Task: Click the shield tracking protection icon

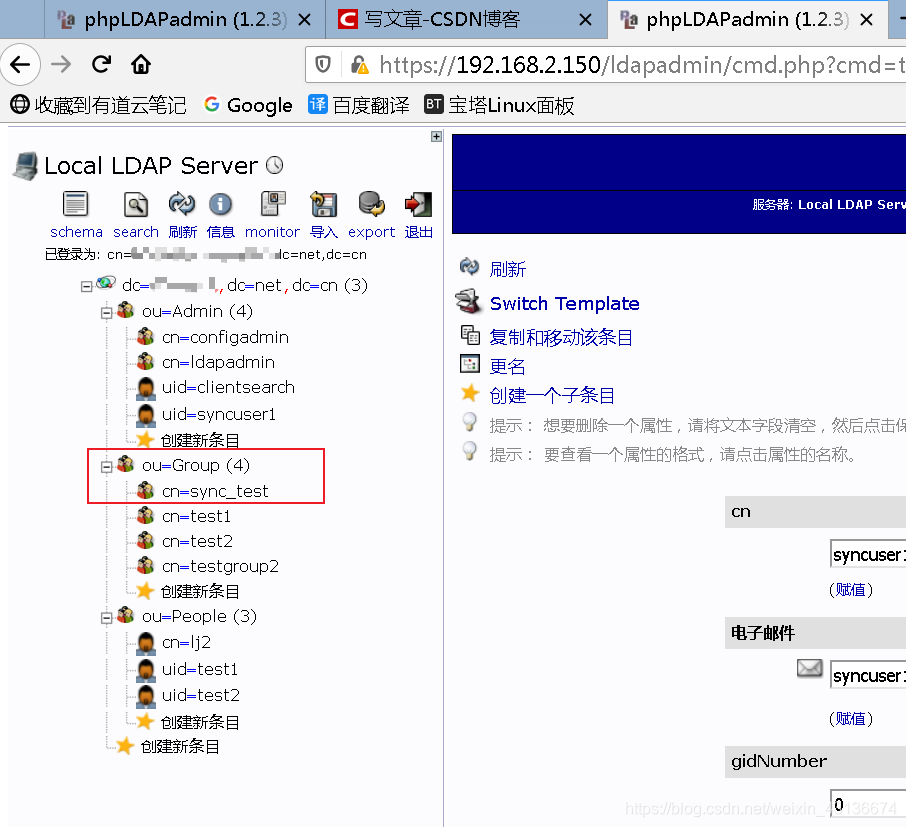Action: pyautogui.click(x=323, y=64)
